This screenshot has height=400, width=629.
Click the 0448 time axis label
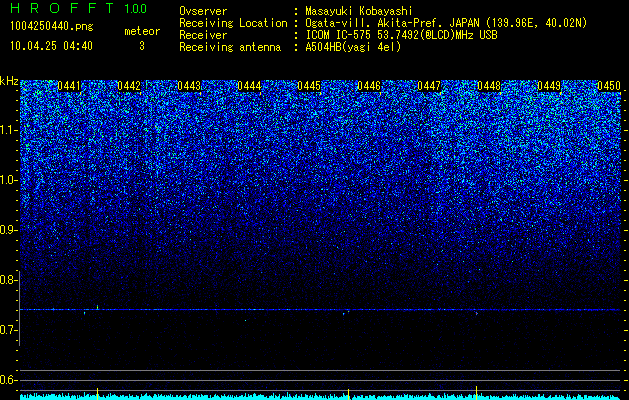[489, 86]
